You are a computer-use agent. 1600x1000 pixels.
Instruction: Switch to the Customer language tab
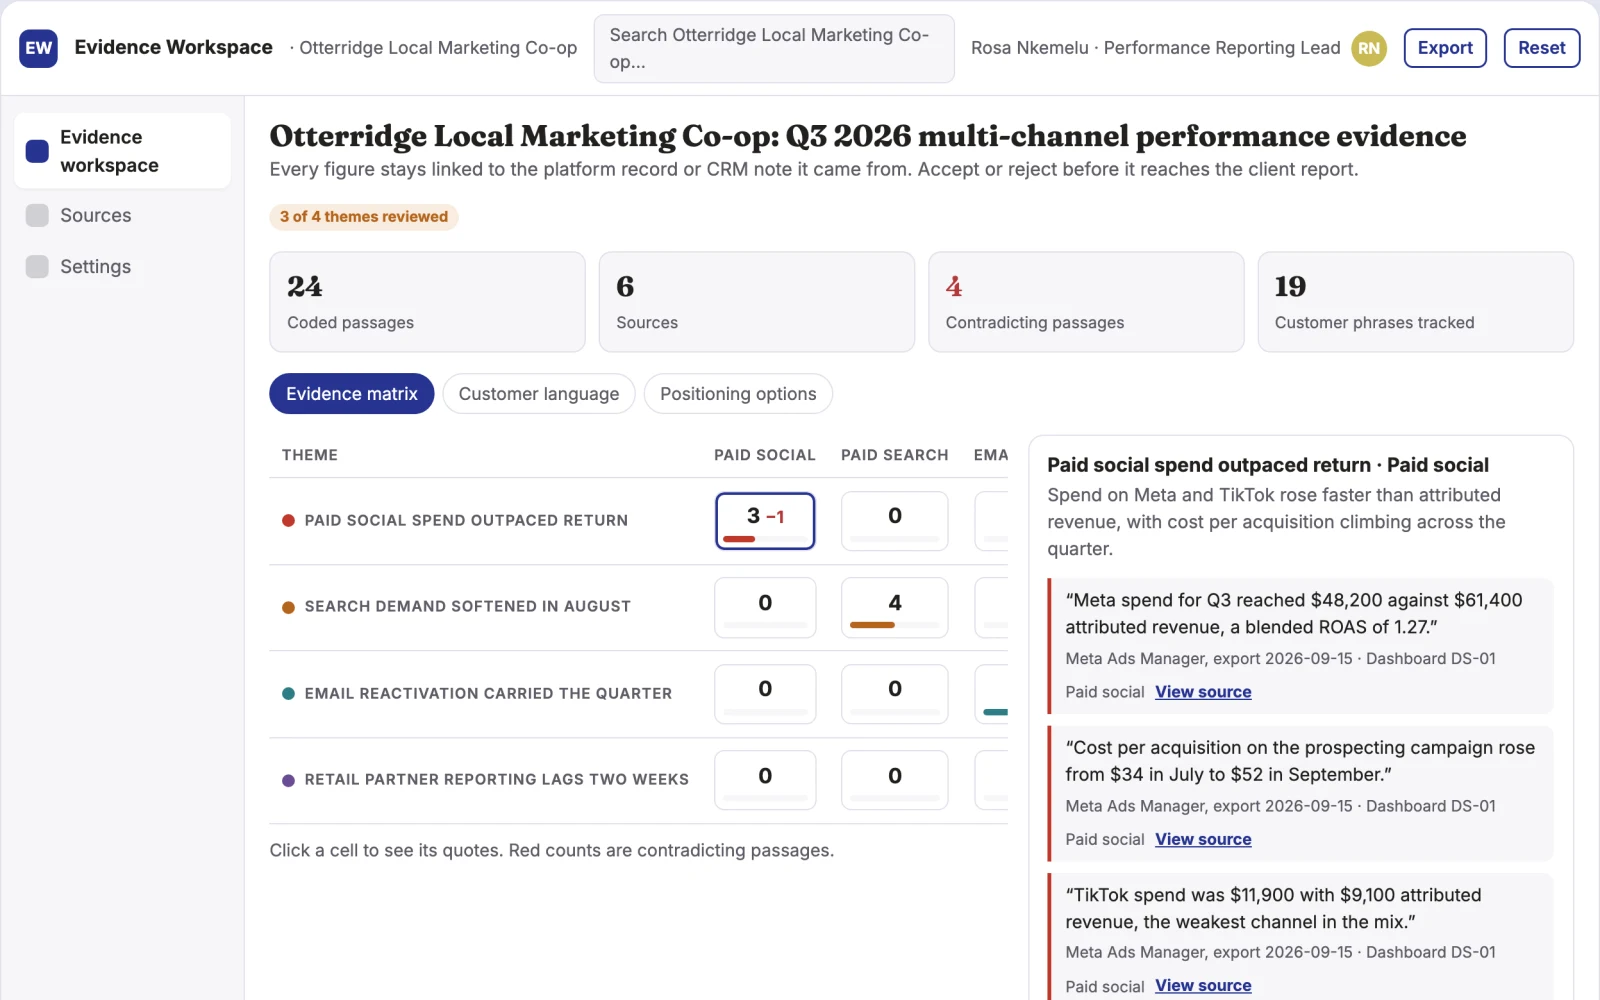(539, 394)
